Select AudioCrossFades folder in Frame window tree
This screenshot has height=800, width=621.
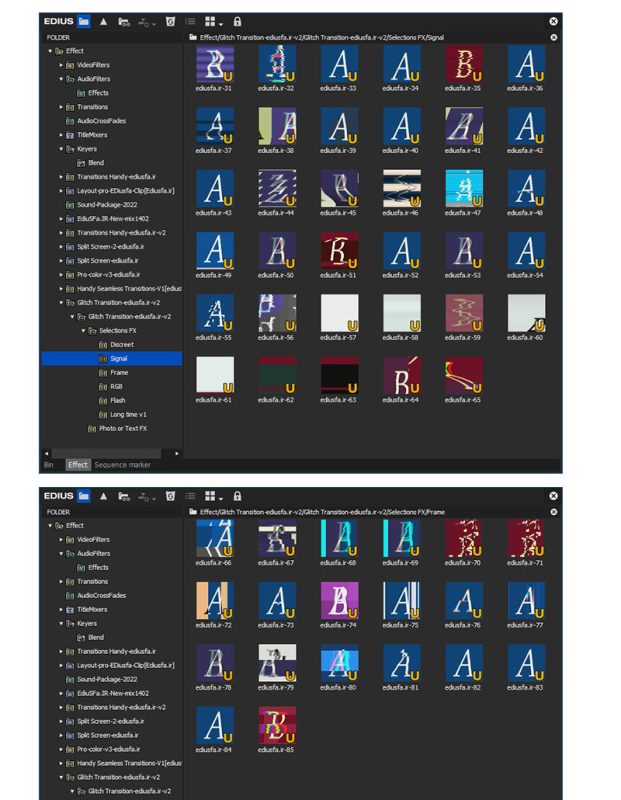(x=101, y=595)
